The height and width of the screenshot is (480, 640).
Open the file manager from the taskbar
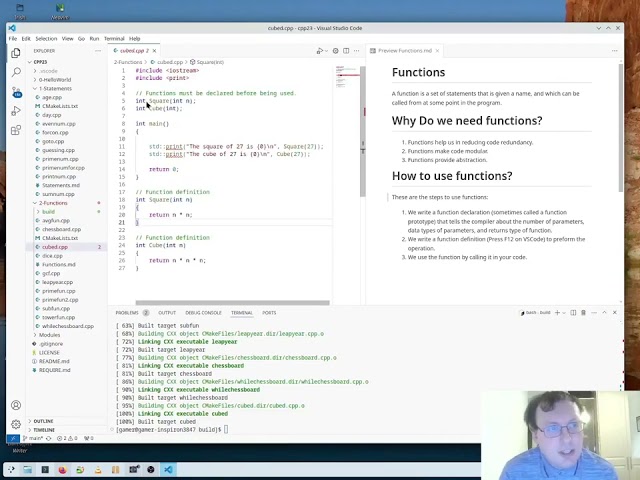coord(27,470)
